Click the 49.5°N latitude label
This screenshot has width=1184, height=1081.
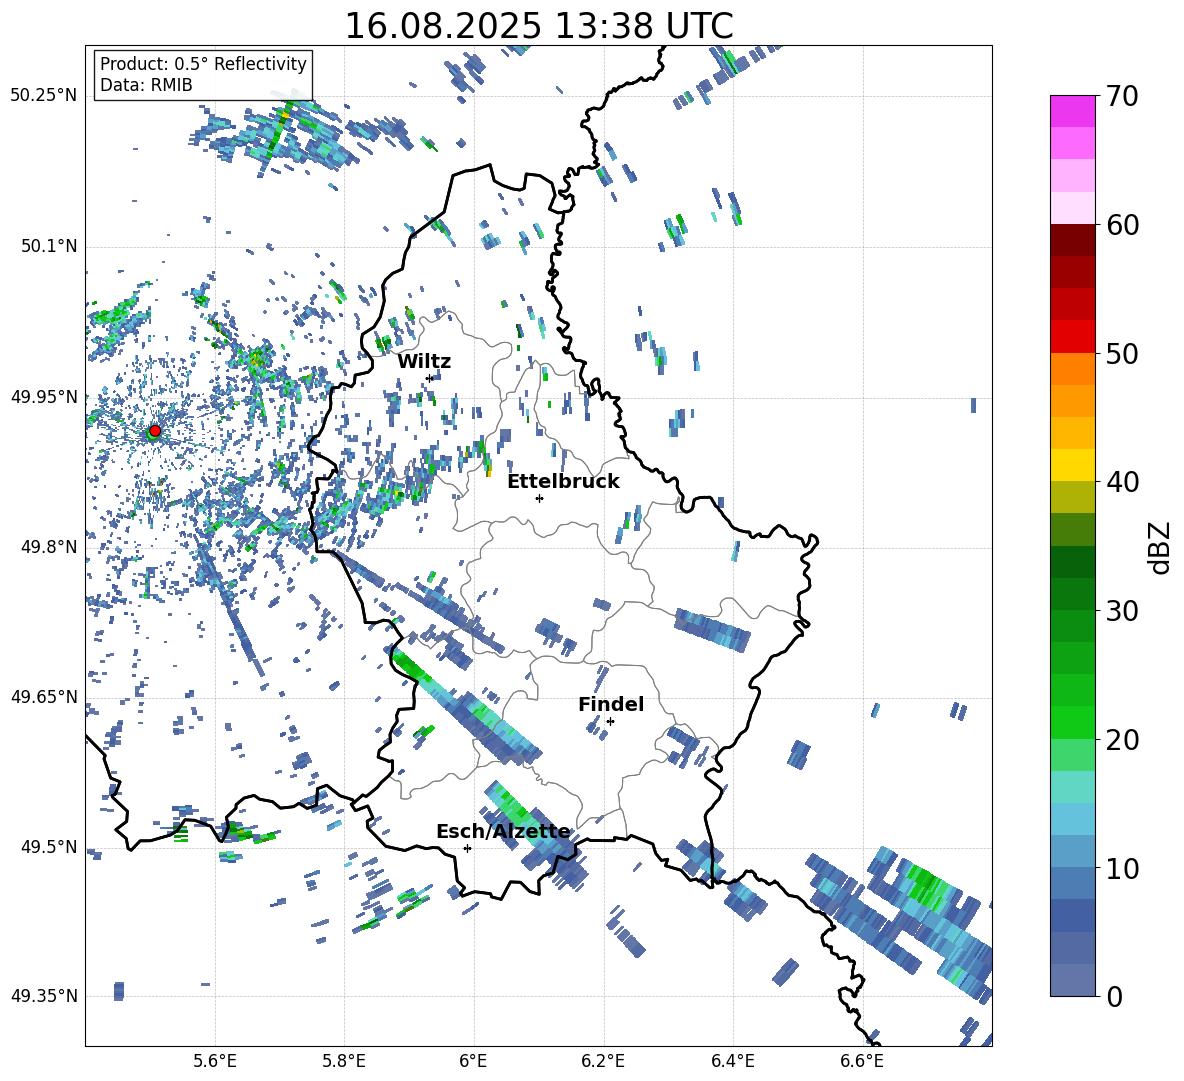(48, 847)
